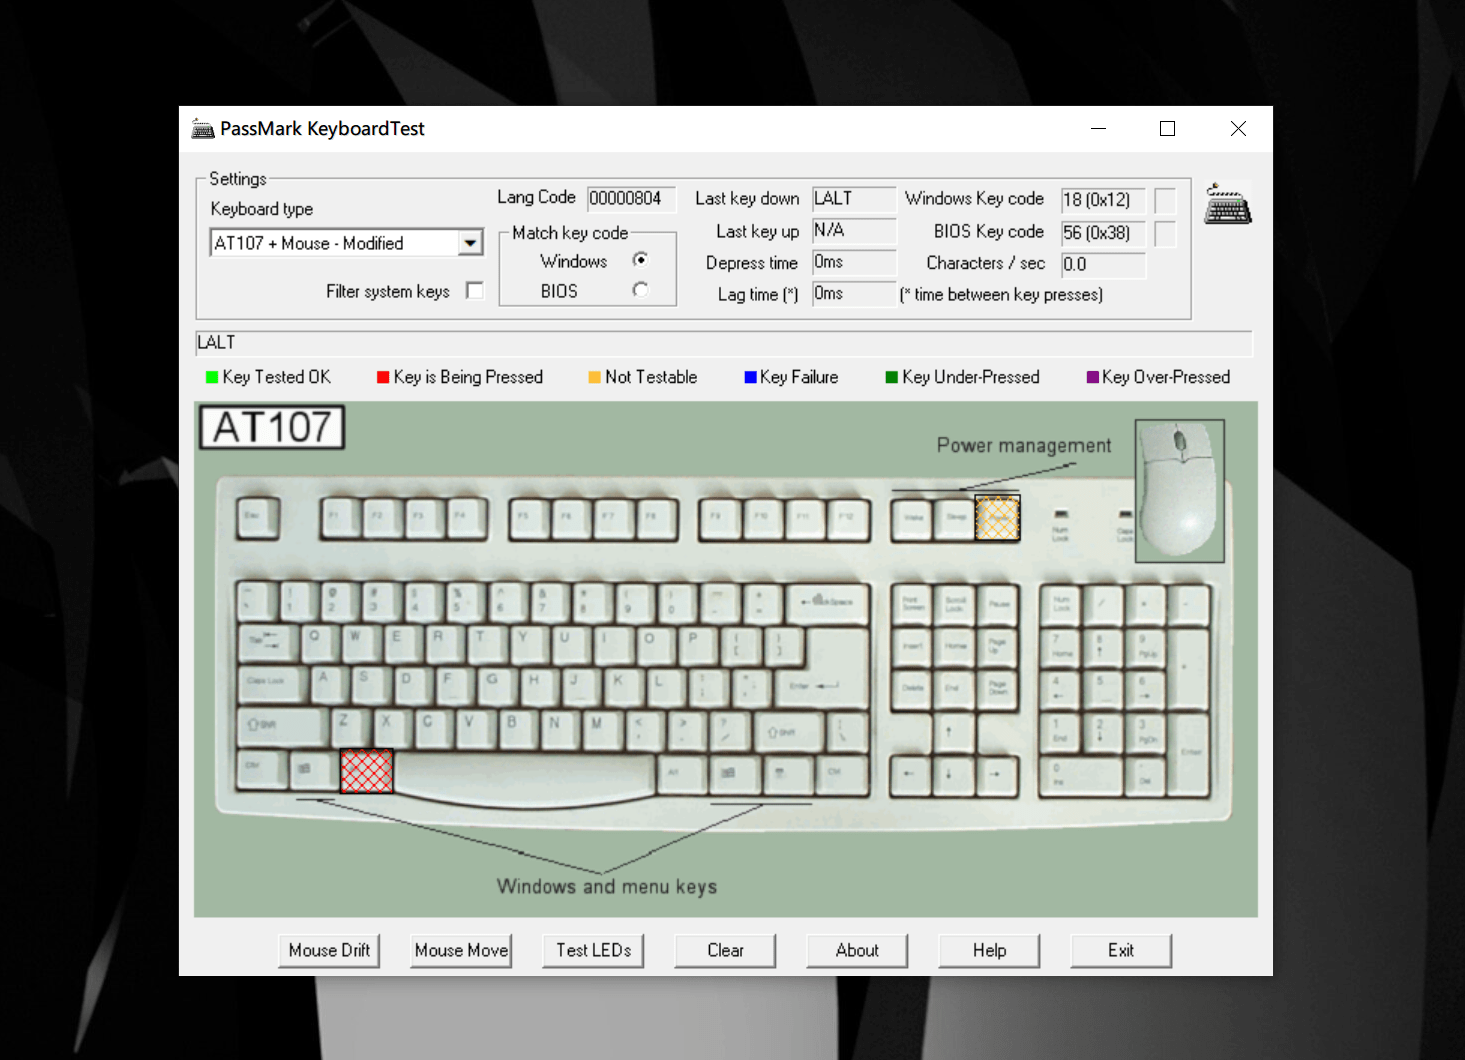Click the AT107 keyboard label
The height and width of the screenshot is (1060, 1465).
point(272,427)
